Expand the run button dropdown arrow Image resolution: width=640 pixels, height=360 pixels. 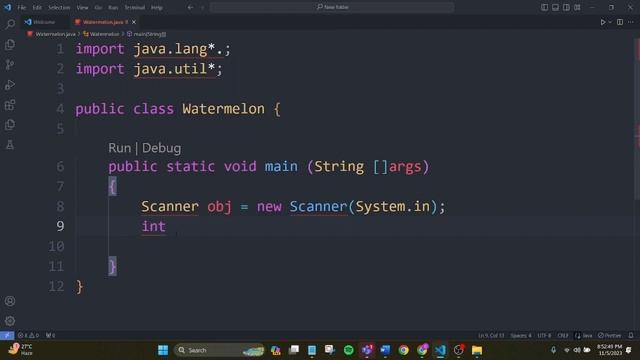[x=610, y=22]
